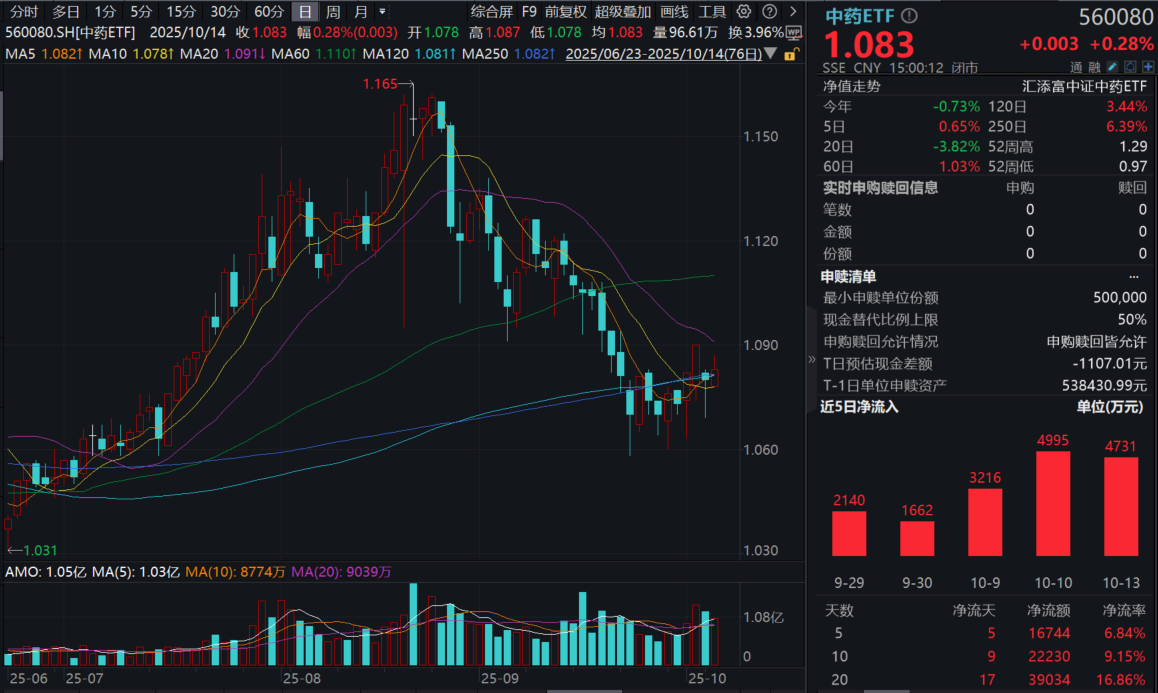Select the 周 weekly period tab
The height and width of the screenshot is (693, 1158).
point(333,12)
